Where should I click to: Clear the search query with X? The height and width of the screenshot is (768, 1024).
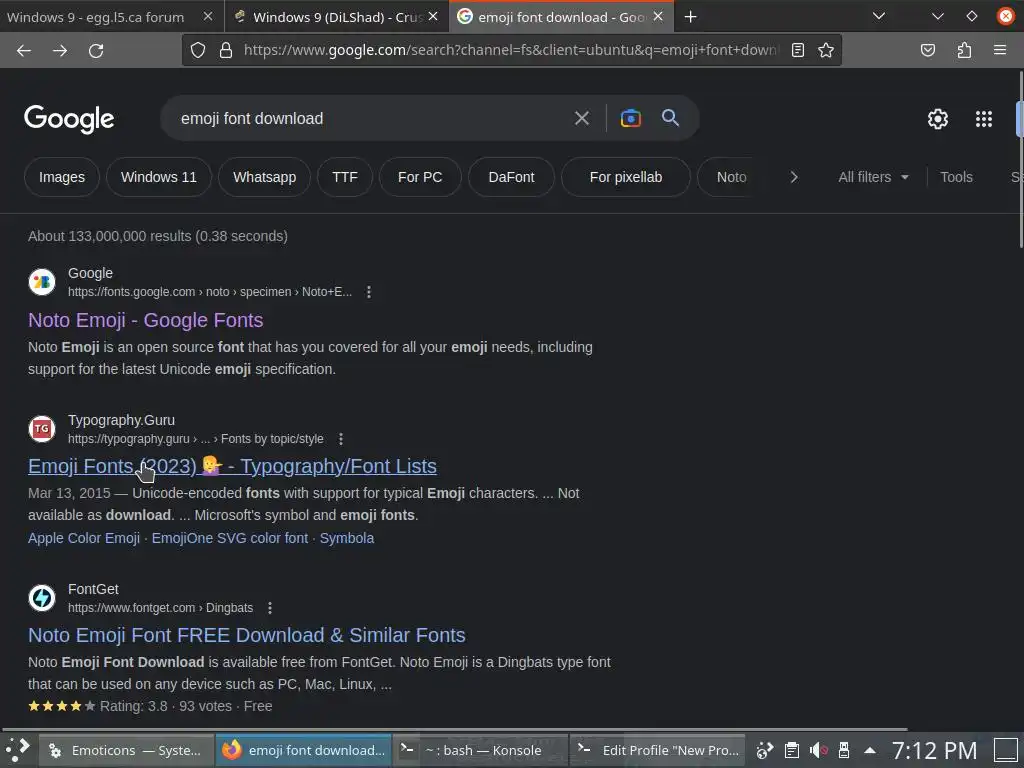(x=582, y=118)
